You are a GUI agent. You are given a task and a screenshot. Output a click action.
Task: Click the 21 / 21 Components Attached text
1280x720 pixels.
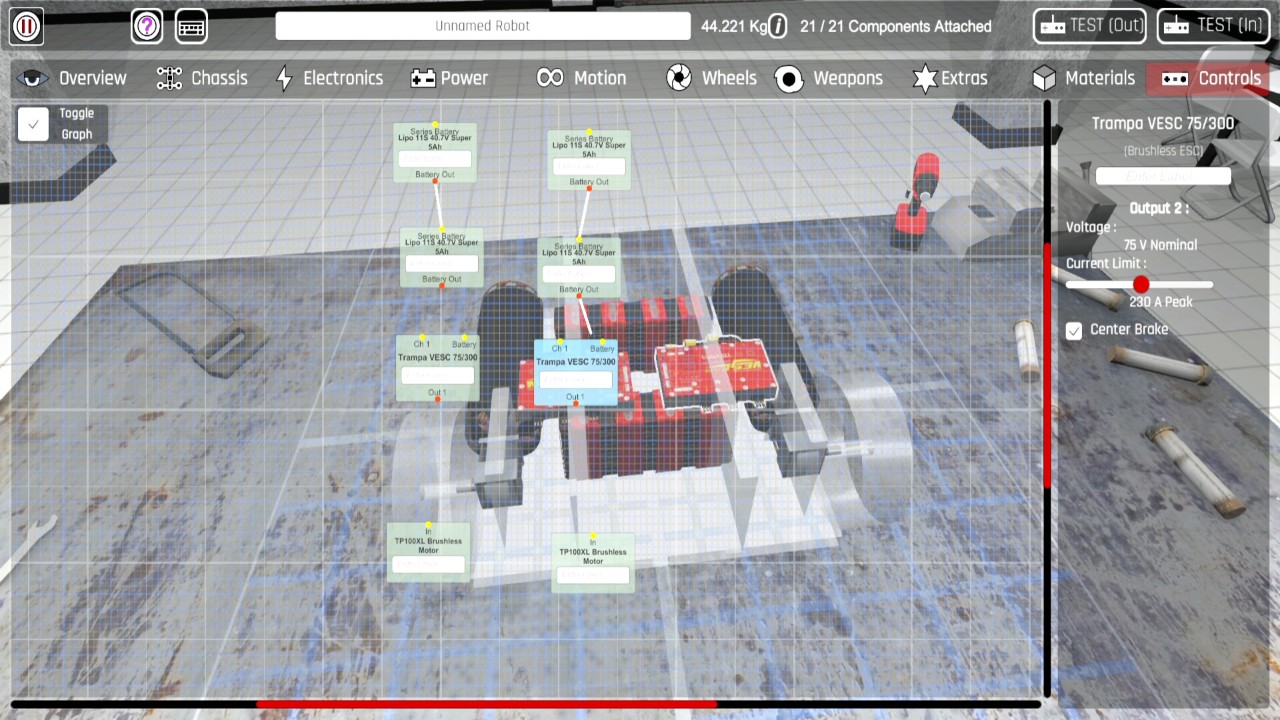click(896, 26)
